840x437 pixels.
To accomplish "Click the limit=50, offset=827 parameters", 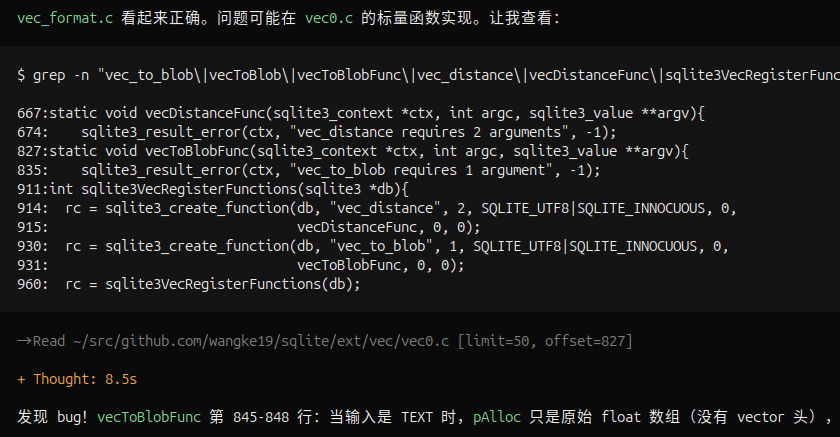I will click(545, 341).
